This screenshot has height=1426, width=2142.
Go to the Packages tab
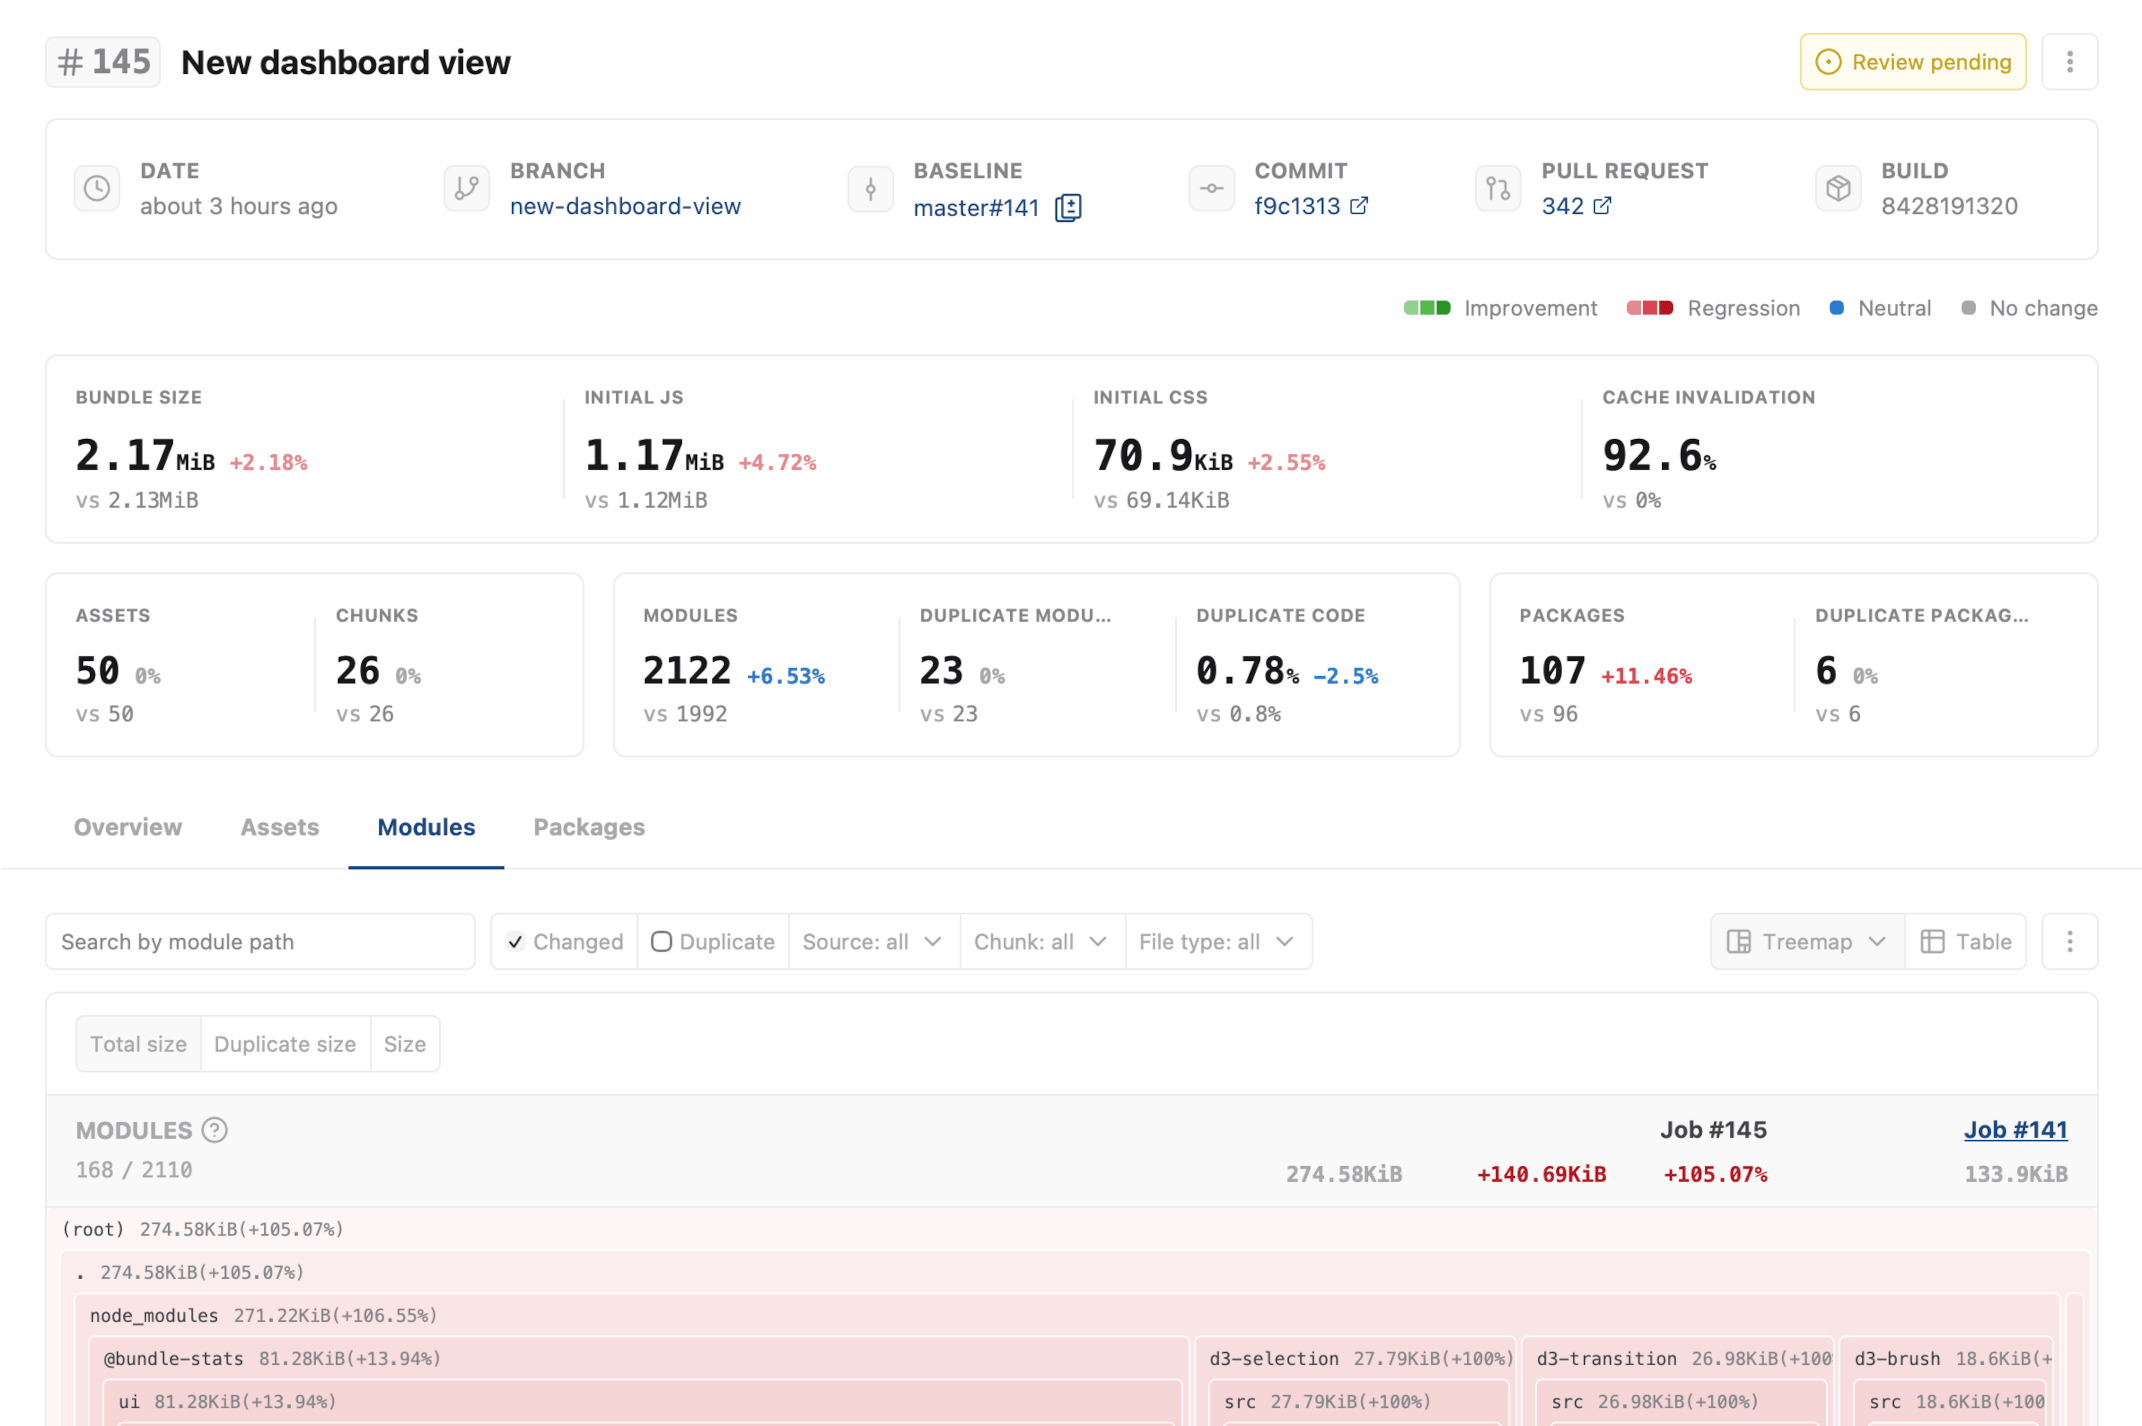pyautogui.click(x=589, y=827)
